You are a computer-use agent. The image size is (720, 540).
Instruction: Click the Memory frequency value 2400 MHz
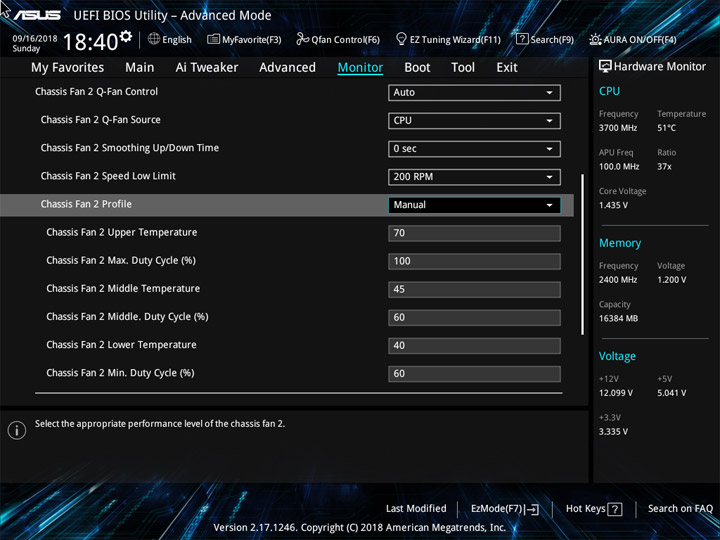coord(618,280)
